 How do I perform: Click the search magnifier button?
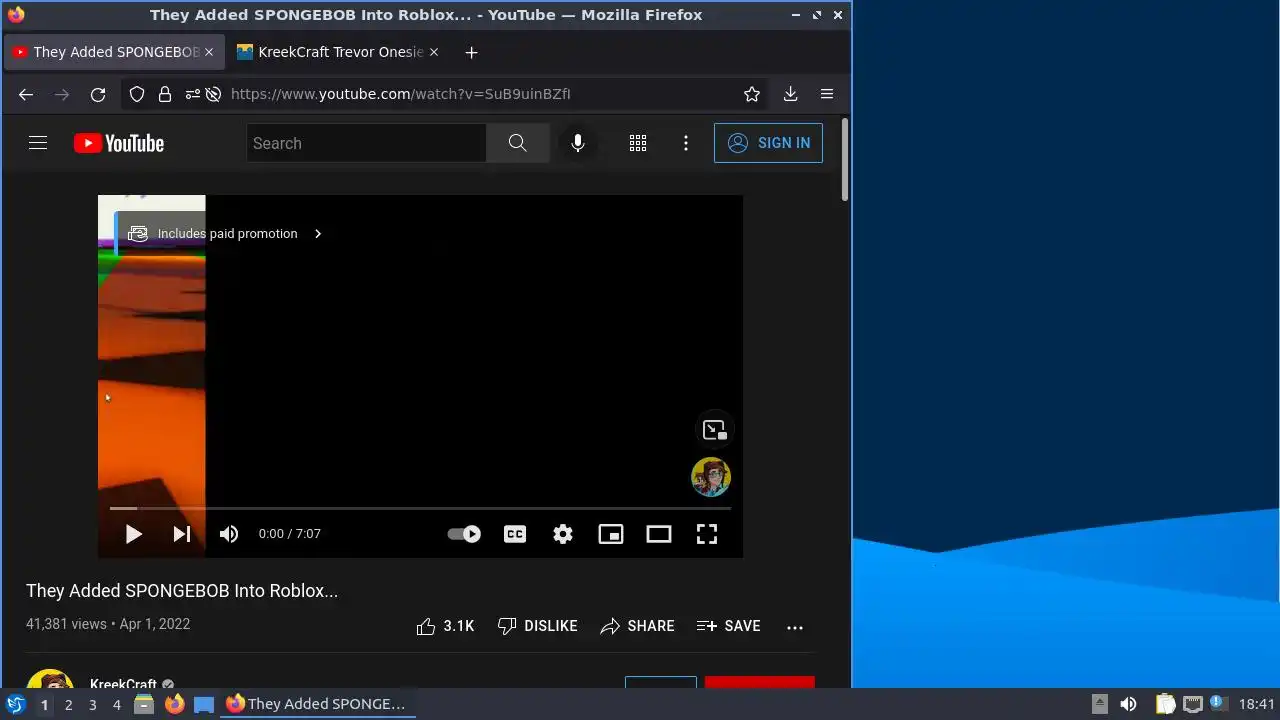coord(517,143)
